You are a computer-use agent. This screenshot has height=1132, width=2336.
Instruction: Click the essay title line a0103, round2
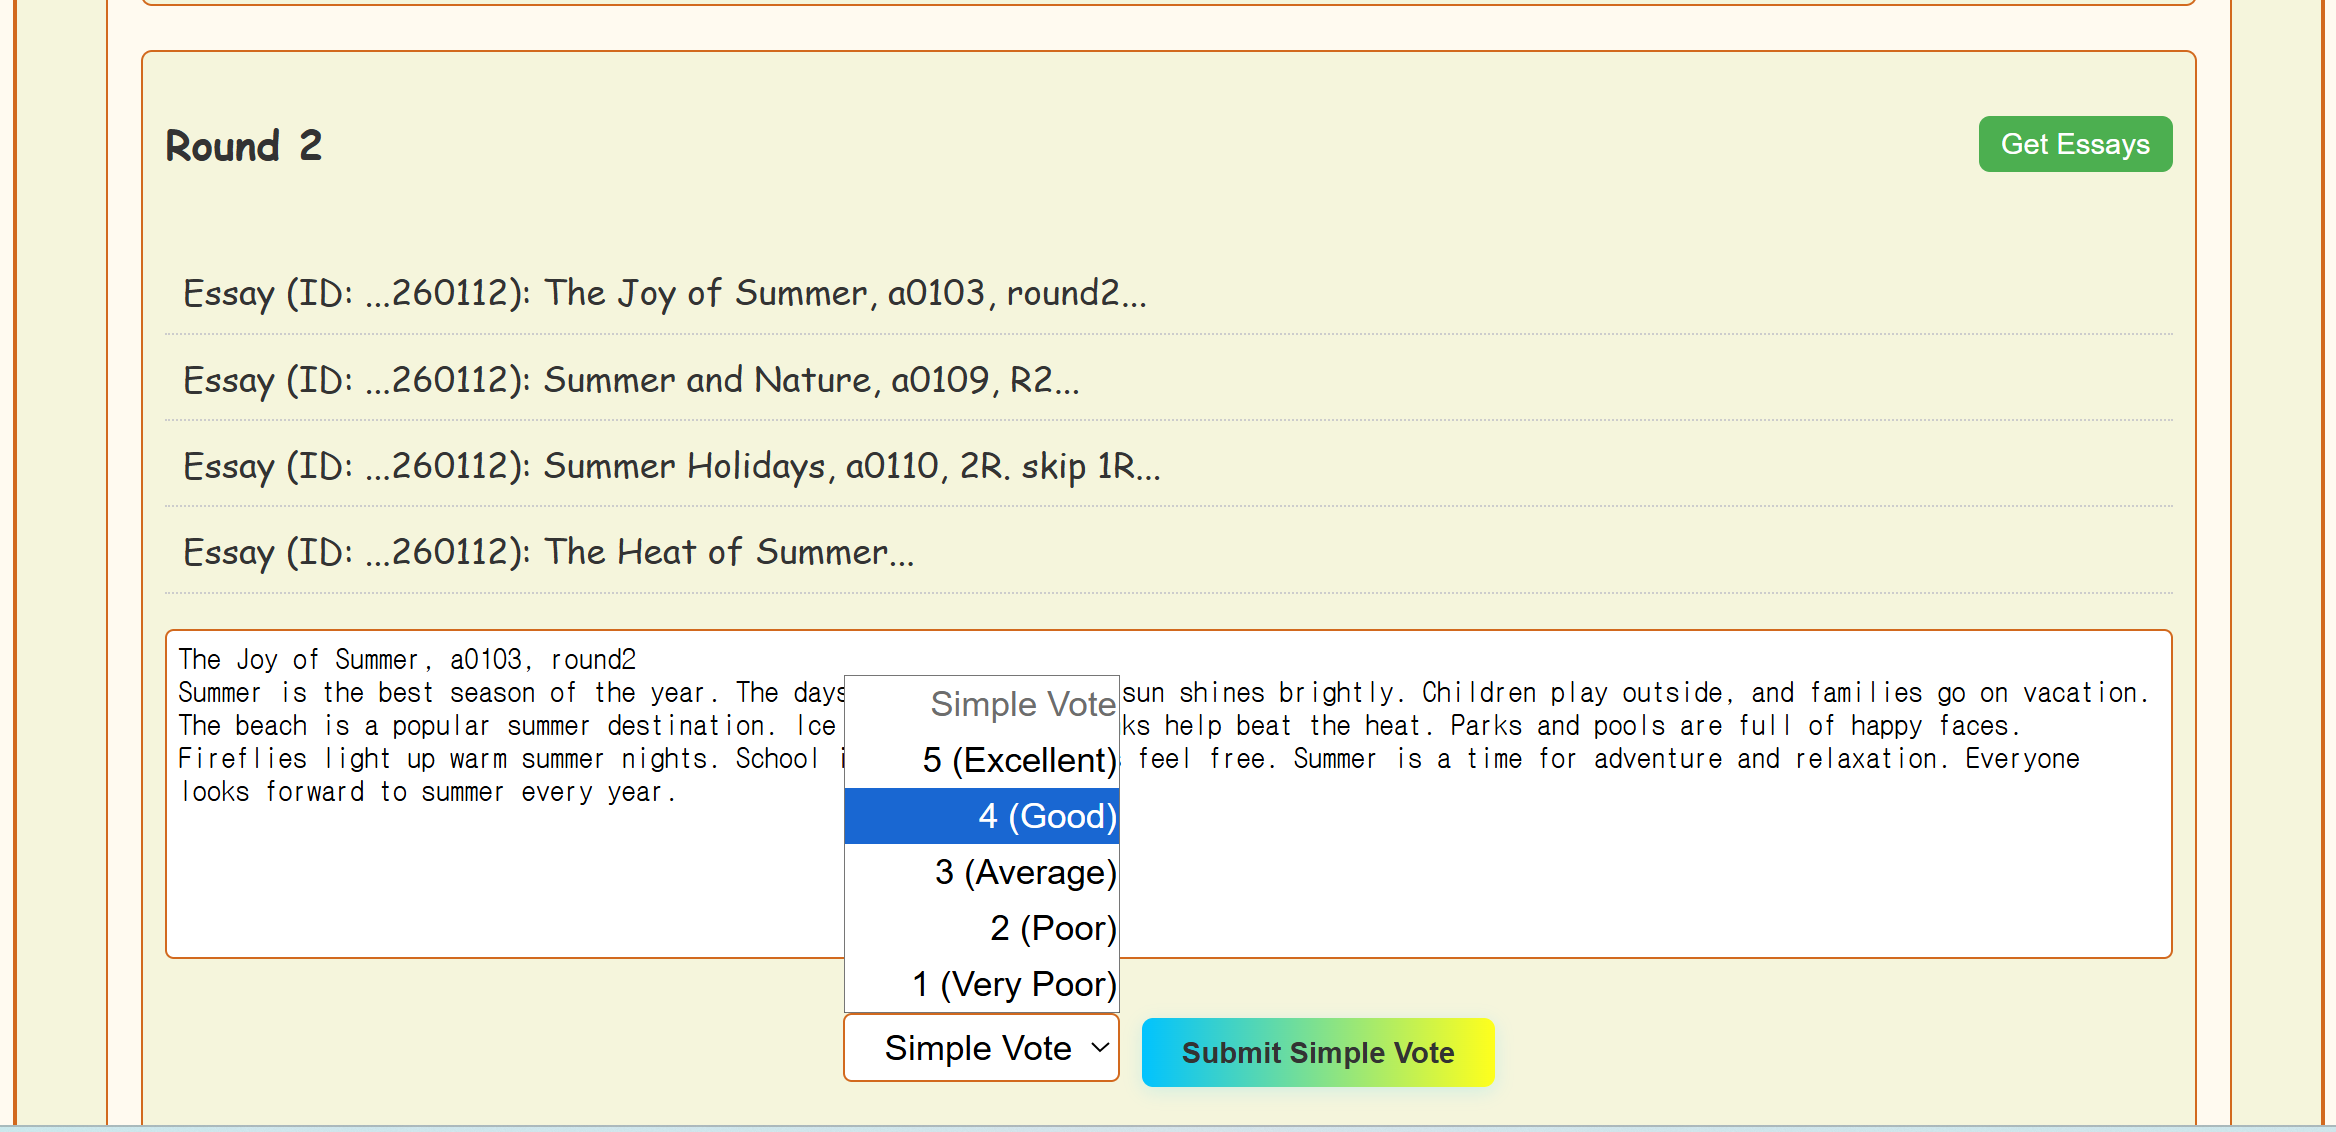(x=406, y=660)
